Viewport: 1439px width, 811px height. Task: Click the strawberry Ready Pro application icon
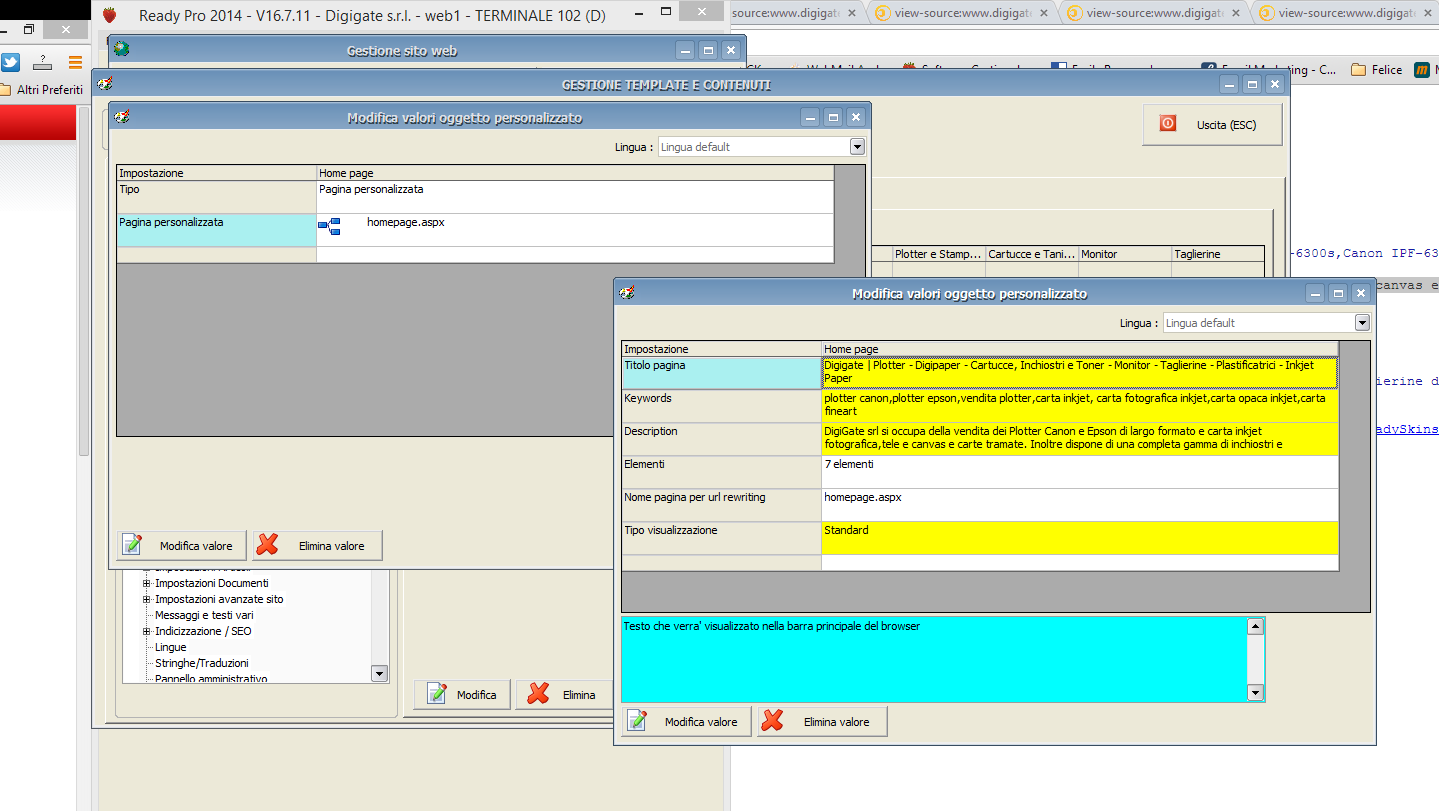coord(111,15)
